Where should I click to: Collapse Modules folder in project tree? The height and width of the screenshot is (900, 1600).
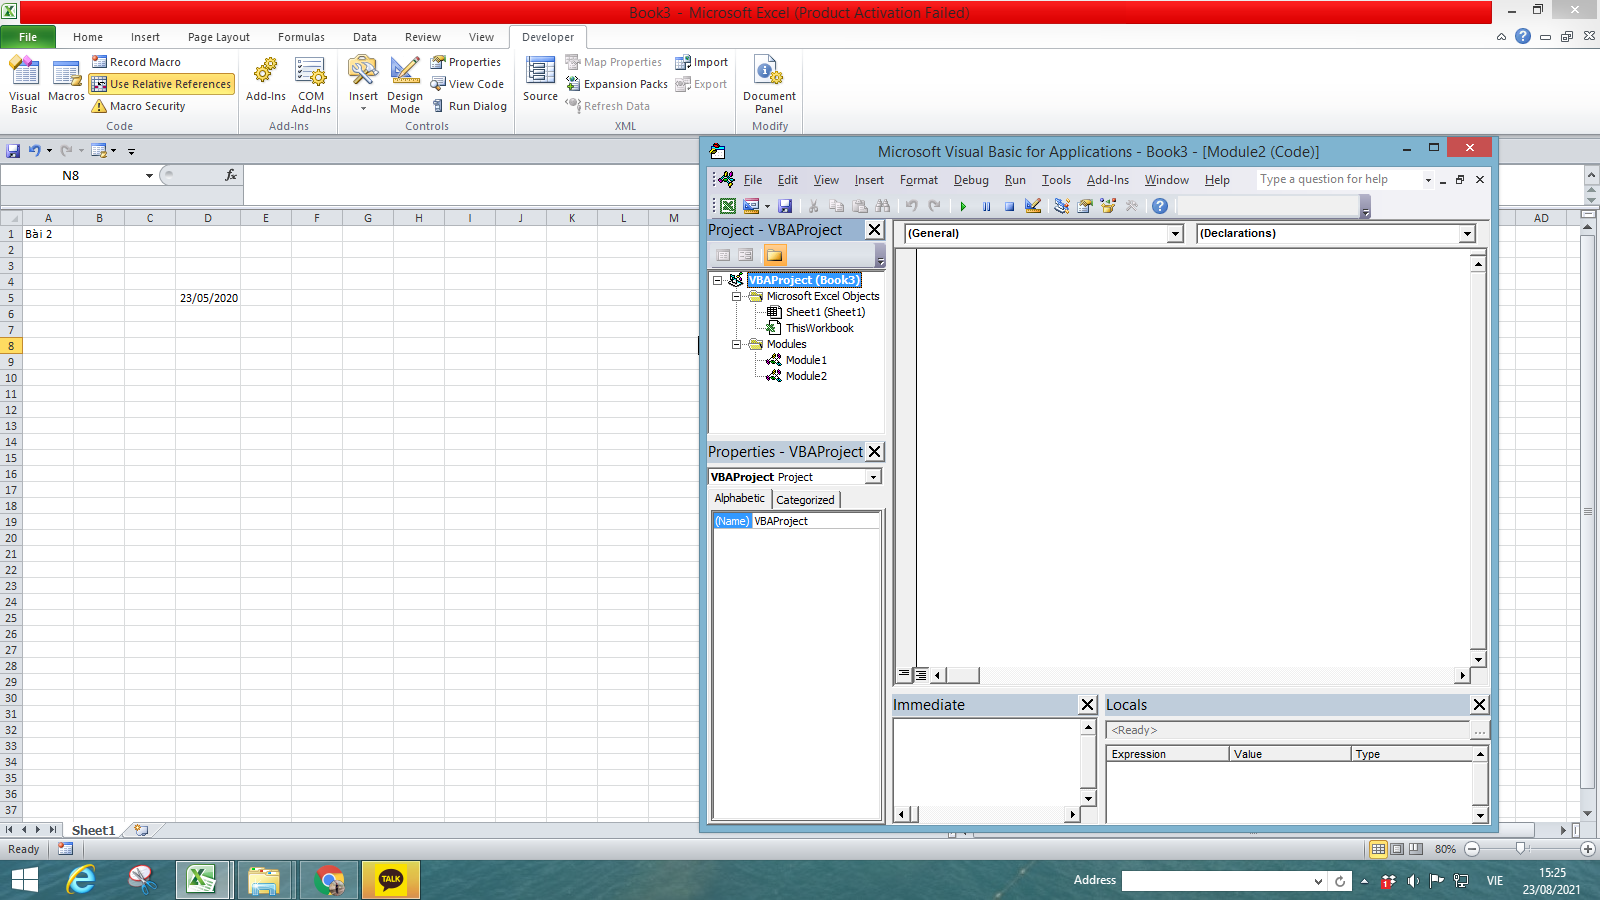(737, 344)
